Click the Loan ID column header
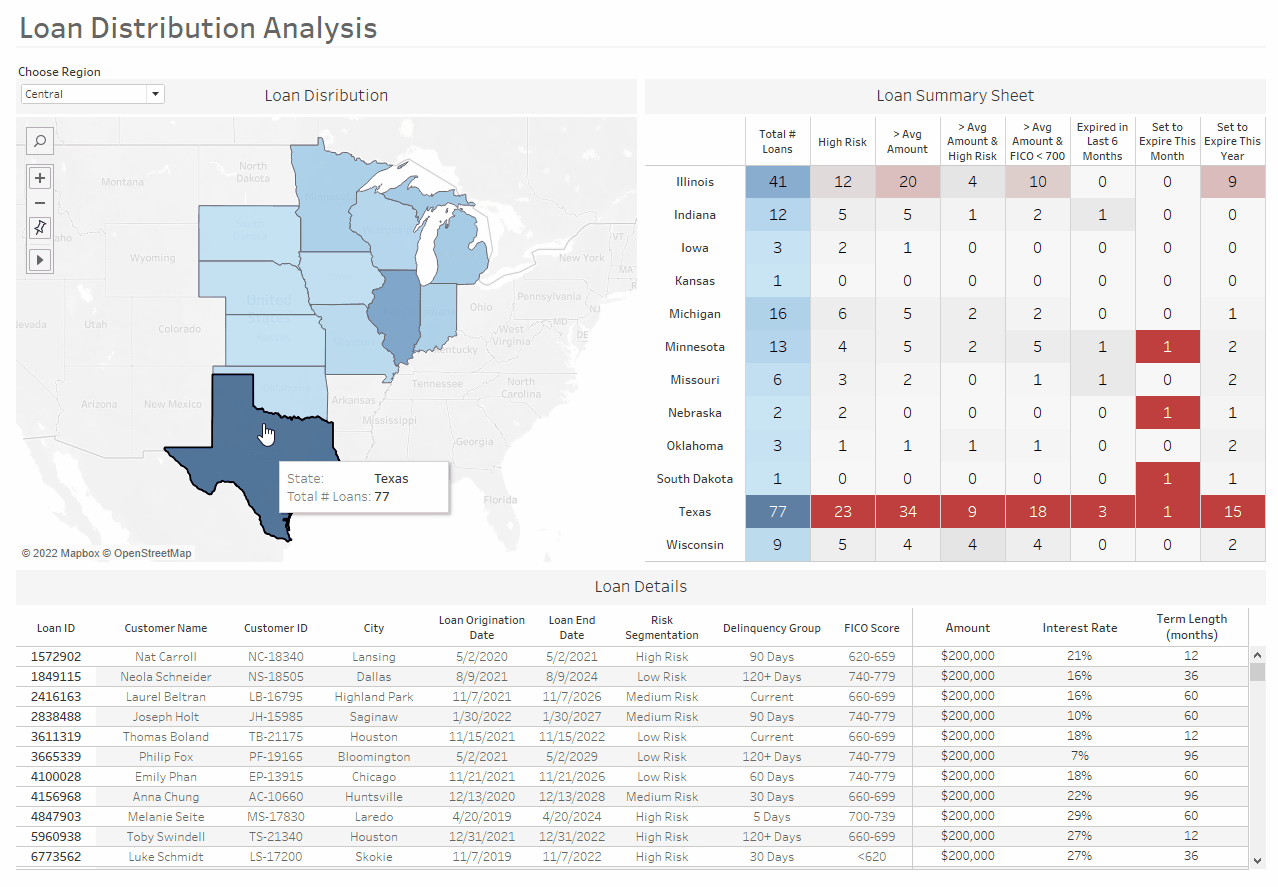The image size is (1278, 887). (x=56, y=628)
